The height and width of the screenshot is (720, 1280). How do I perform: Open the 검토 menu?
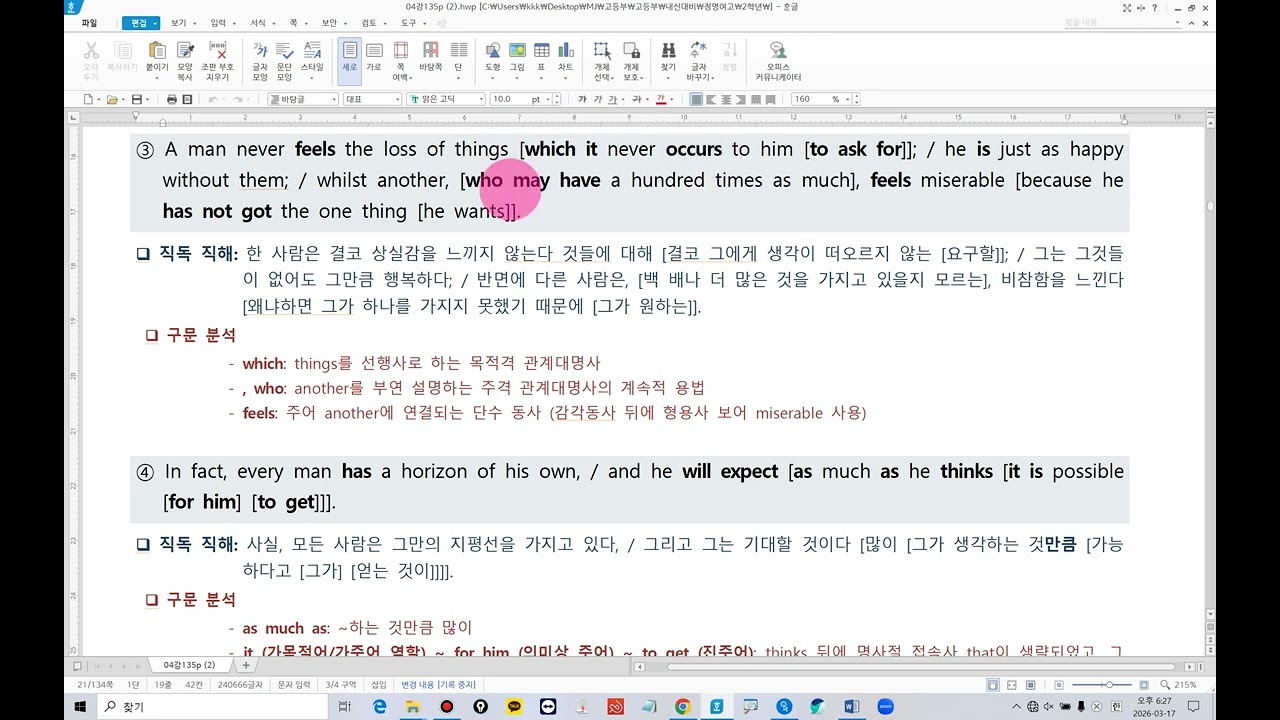pyautogui.click(x=369, y=22)
